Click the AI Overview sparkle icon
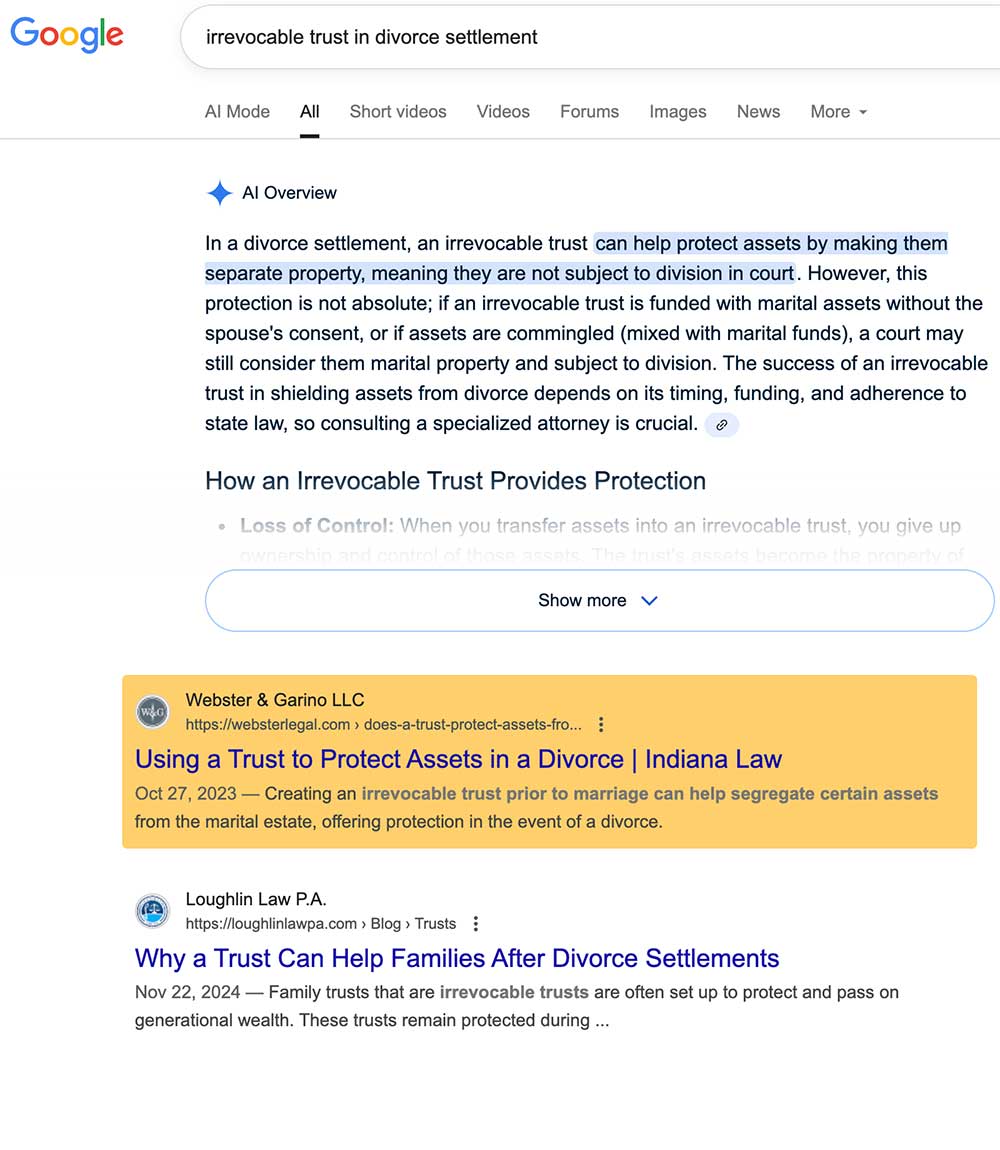 tap(219, 193)
